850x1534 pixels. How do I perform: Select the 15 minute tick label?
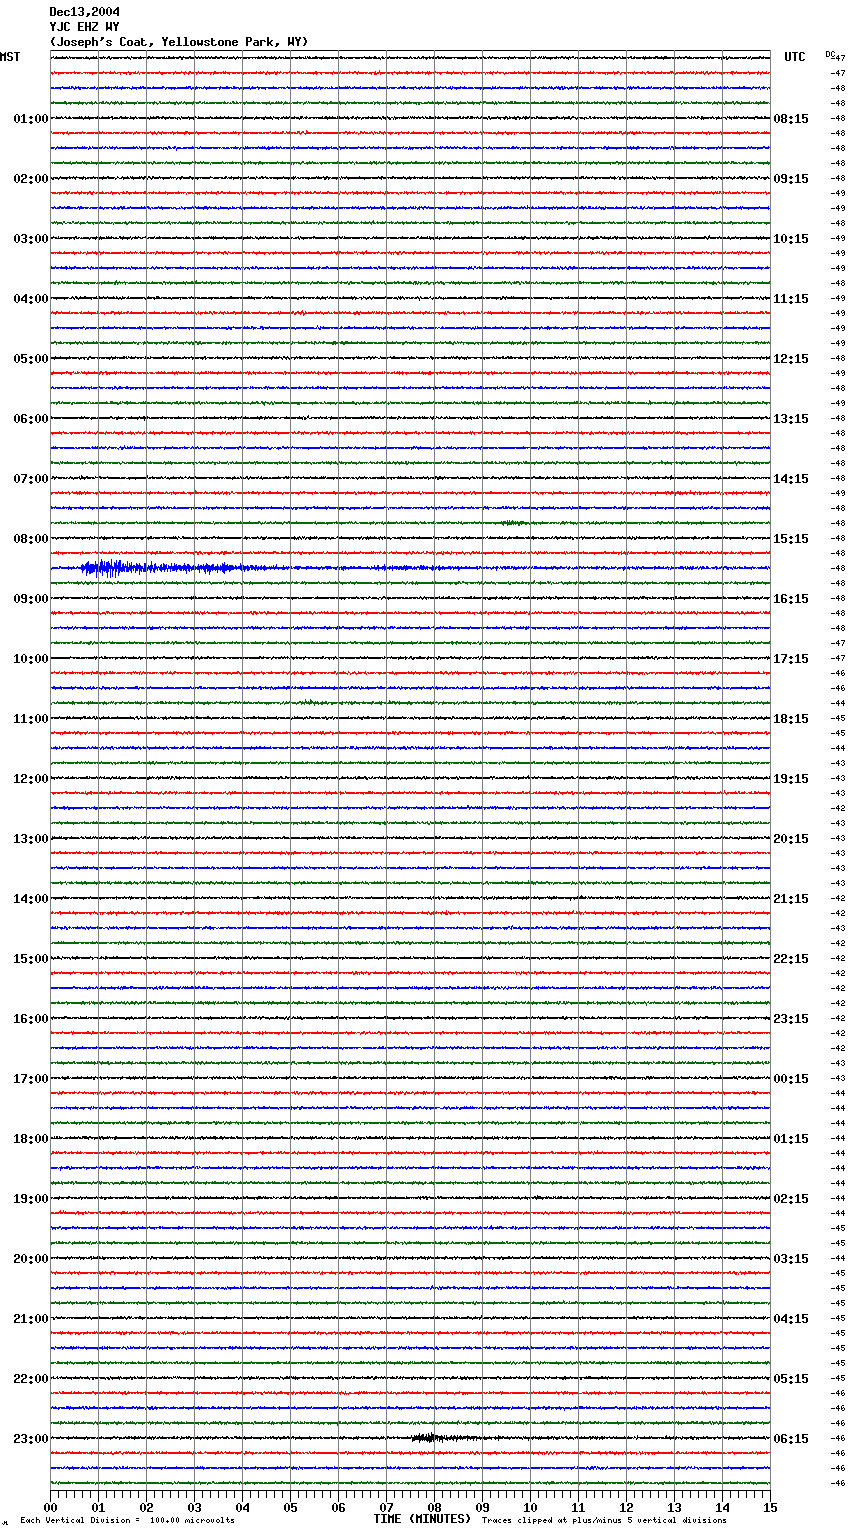[770, 1507]
